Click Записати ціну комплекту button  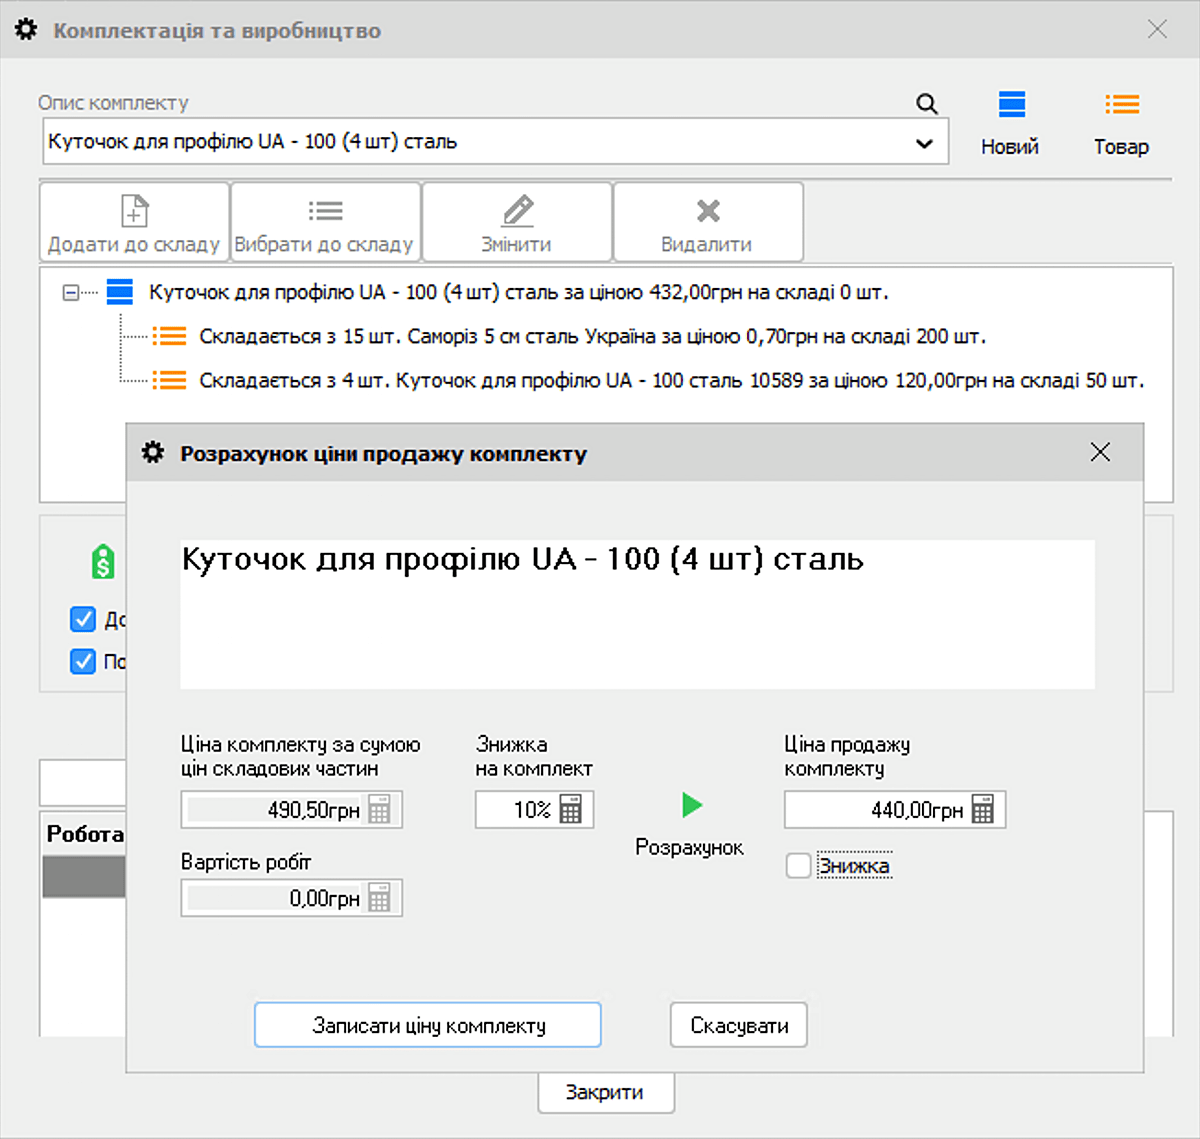click(x=428, y=1025)
